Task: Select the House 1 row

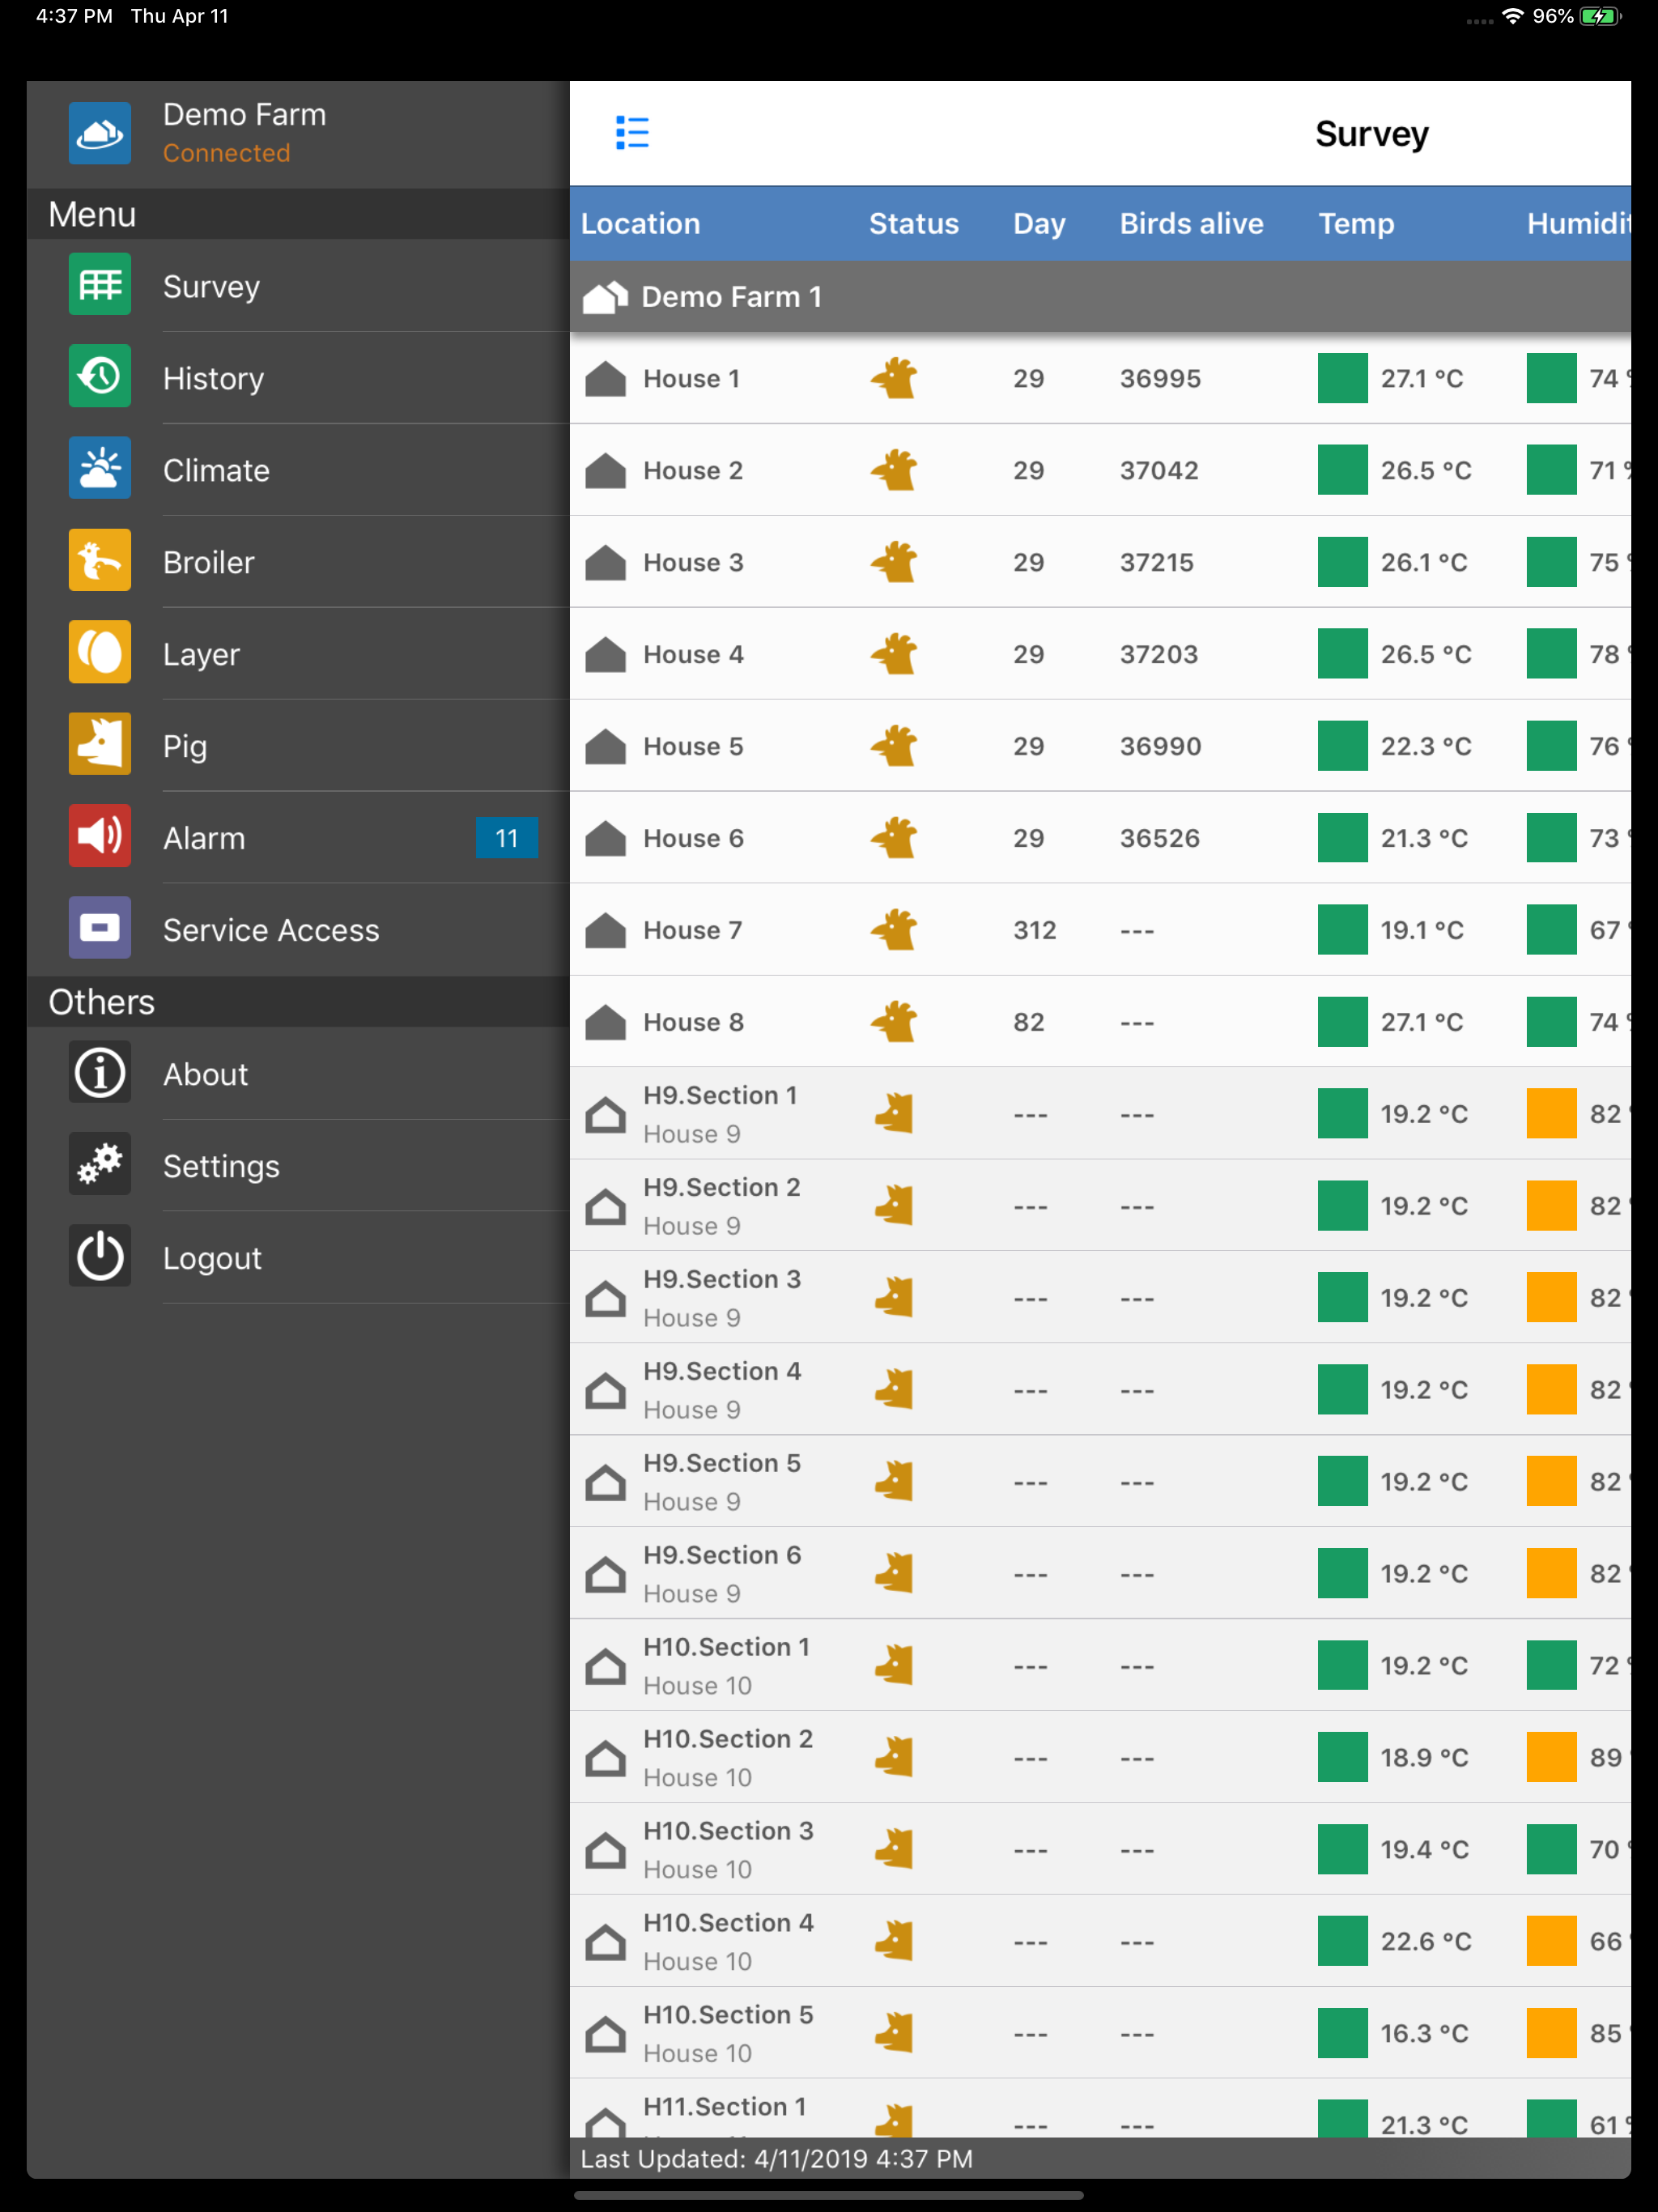Action: coord(1100,378)
